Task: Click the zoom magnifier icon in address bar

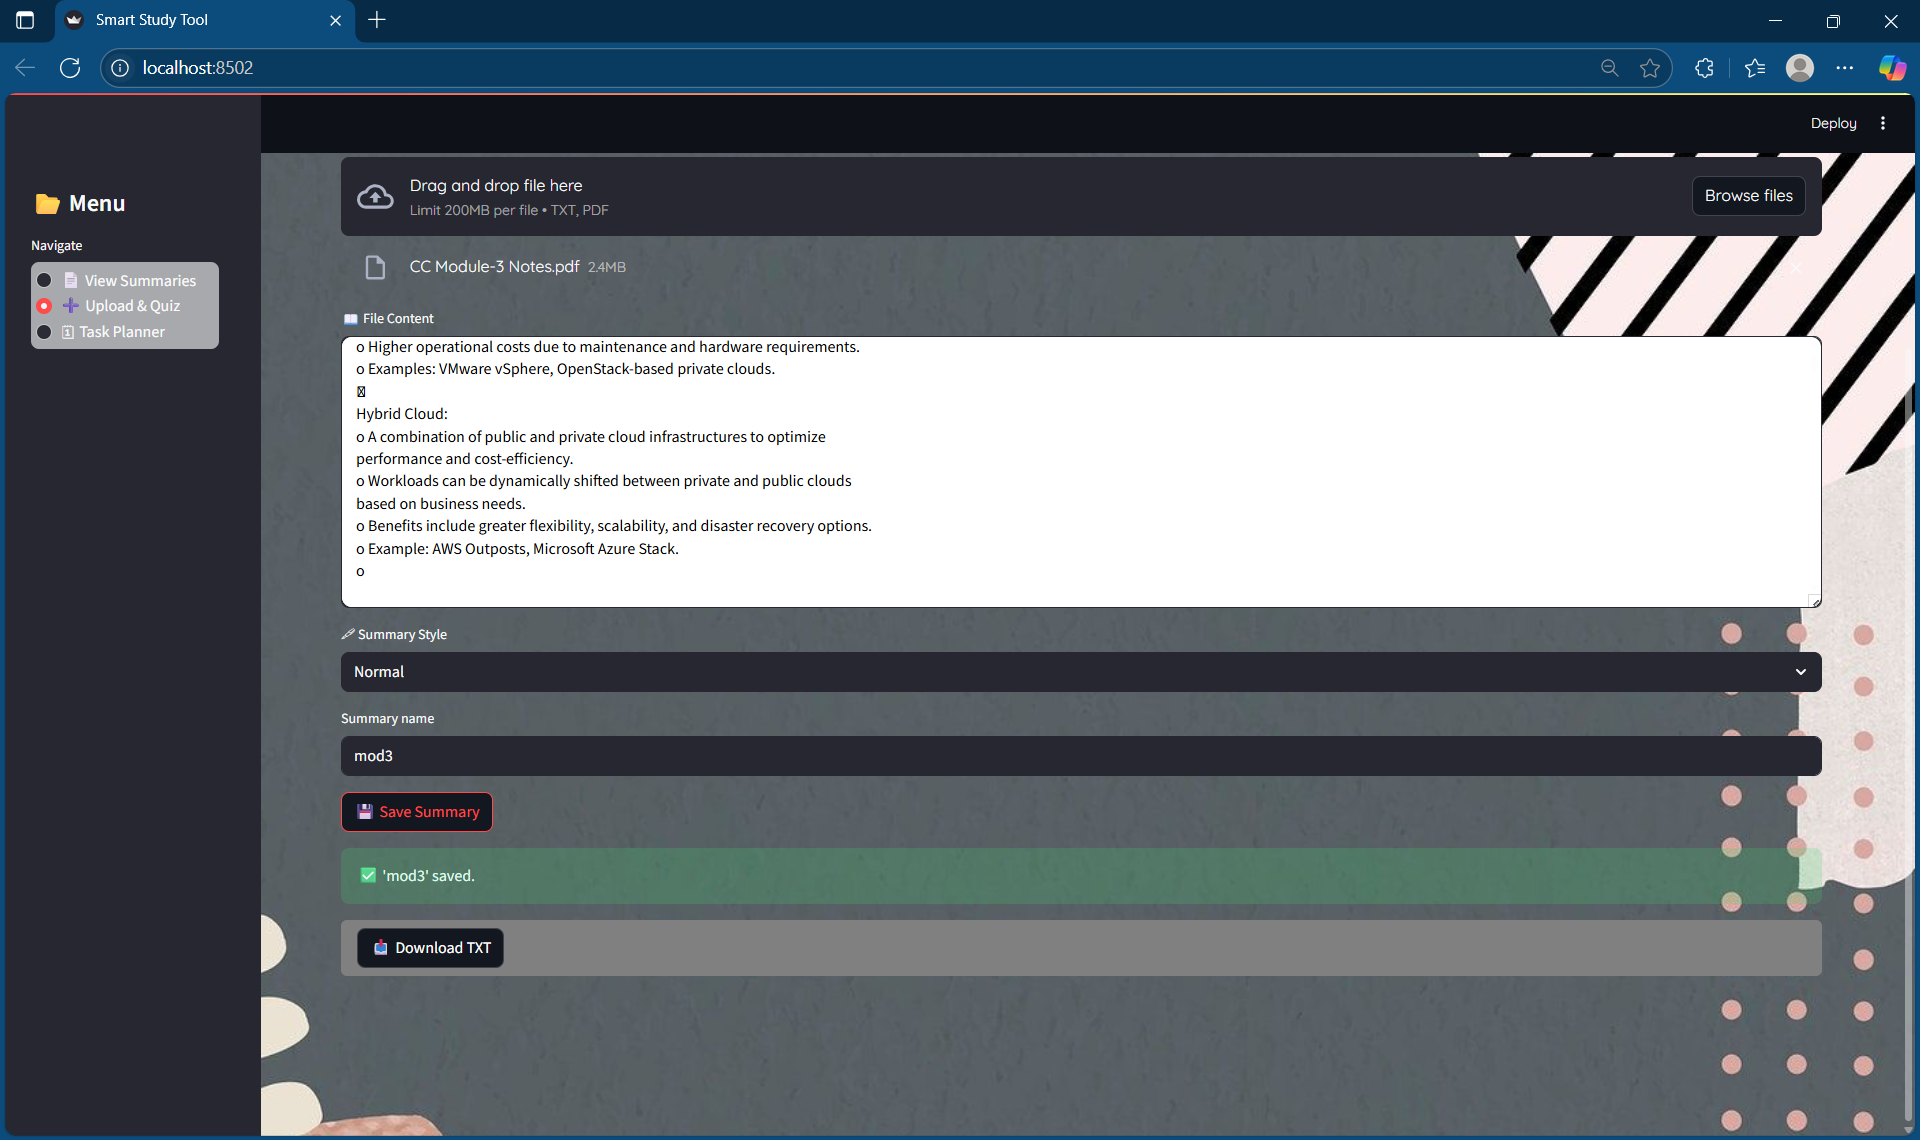Action: click(x=1609, y=68)
